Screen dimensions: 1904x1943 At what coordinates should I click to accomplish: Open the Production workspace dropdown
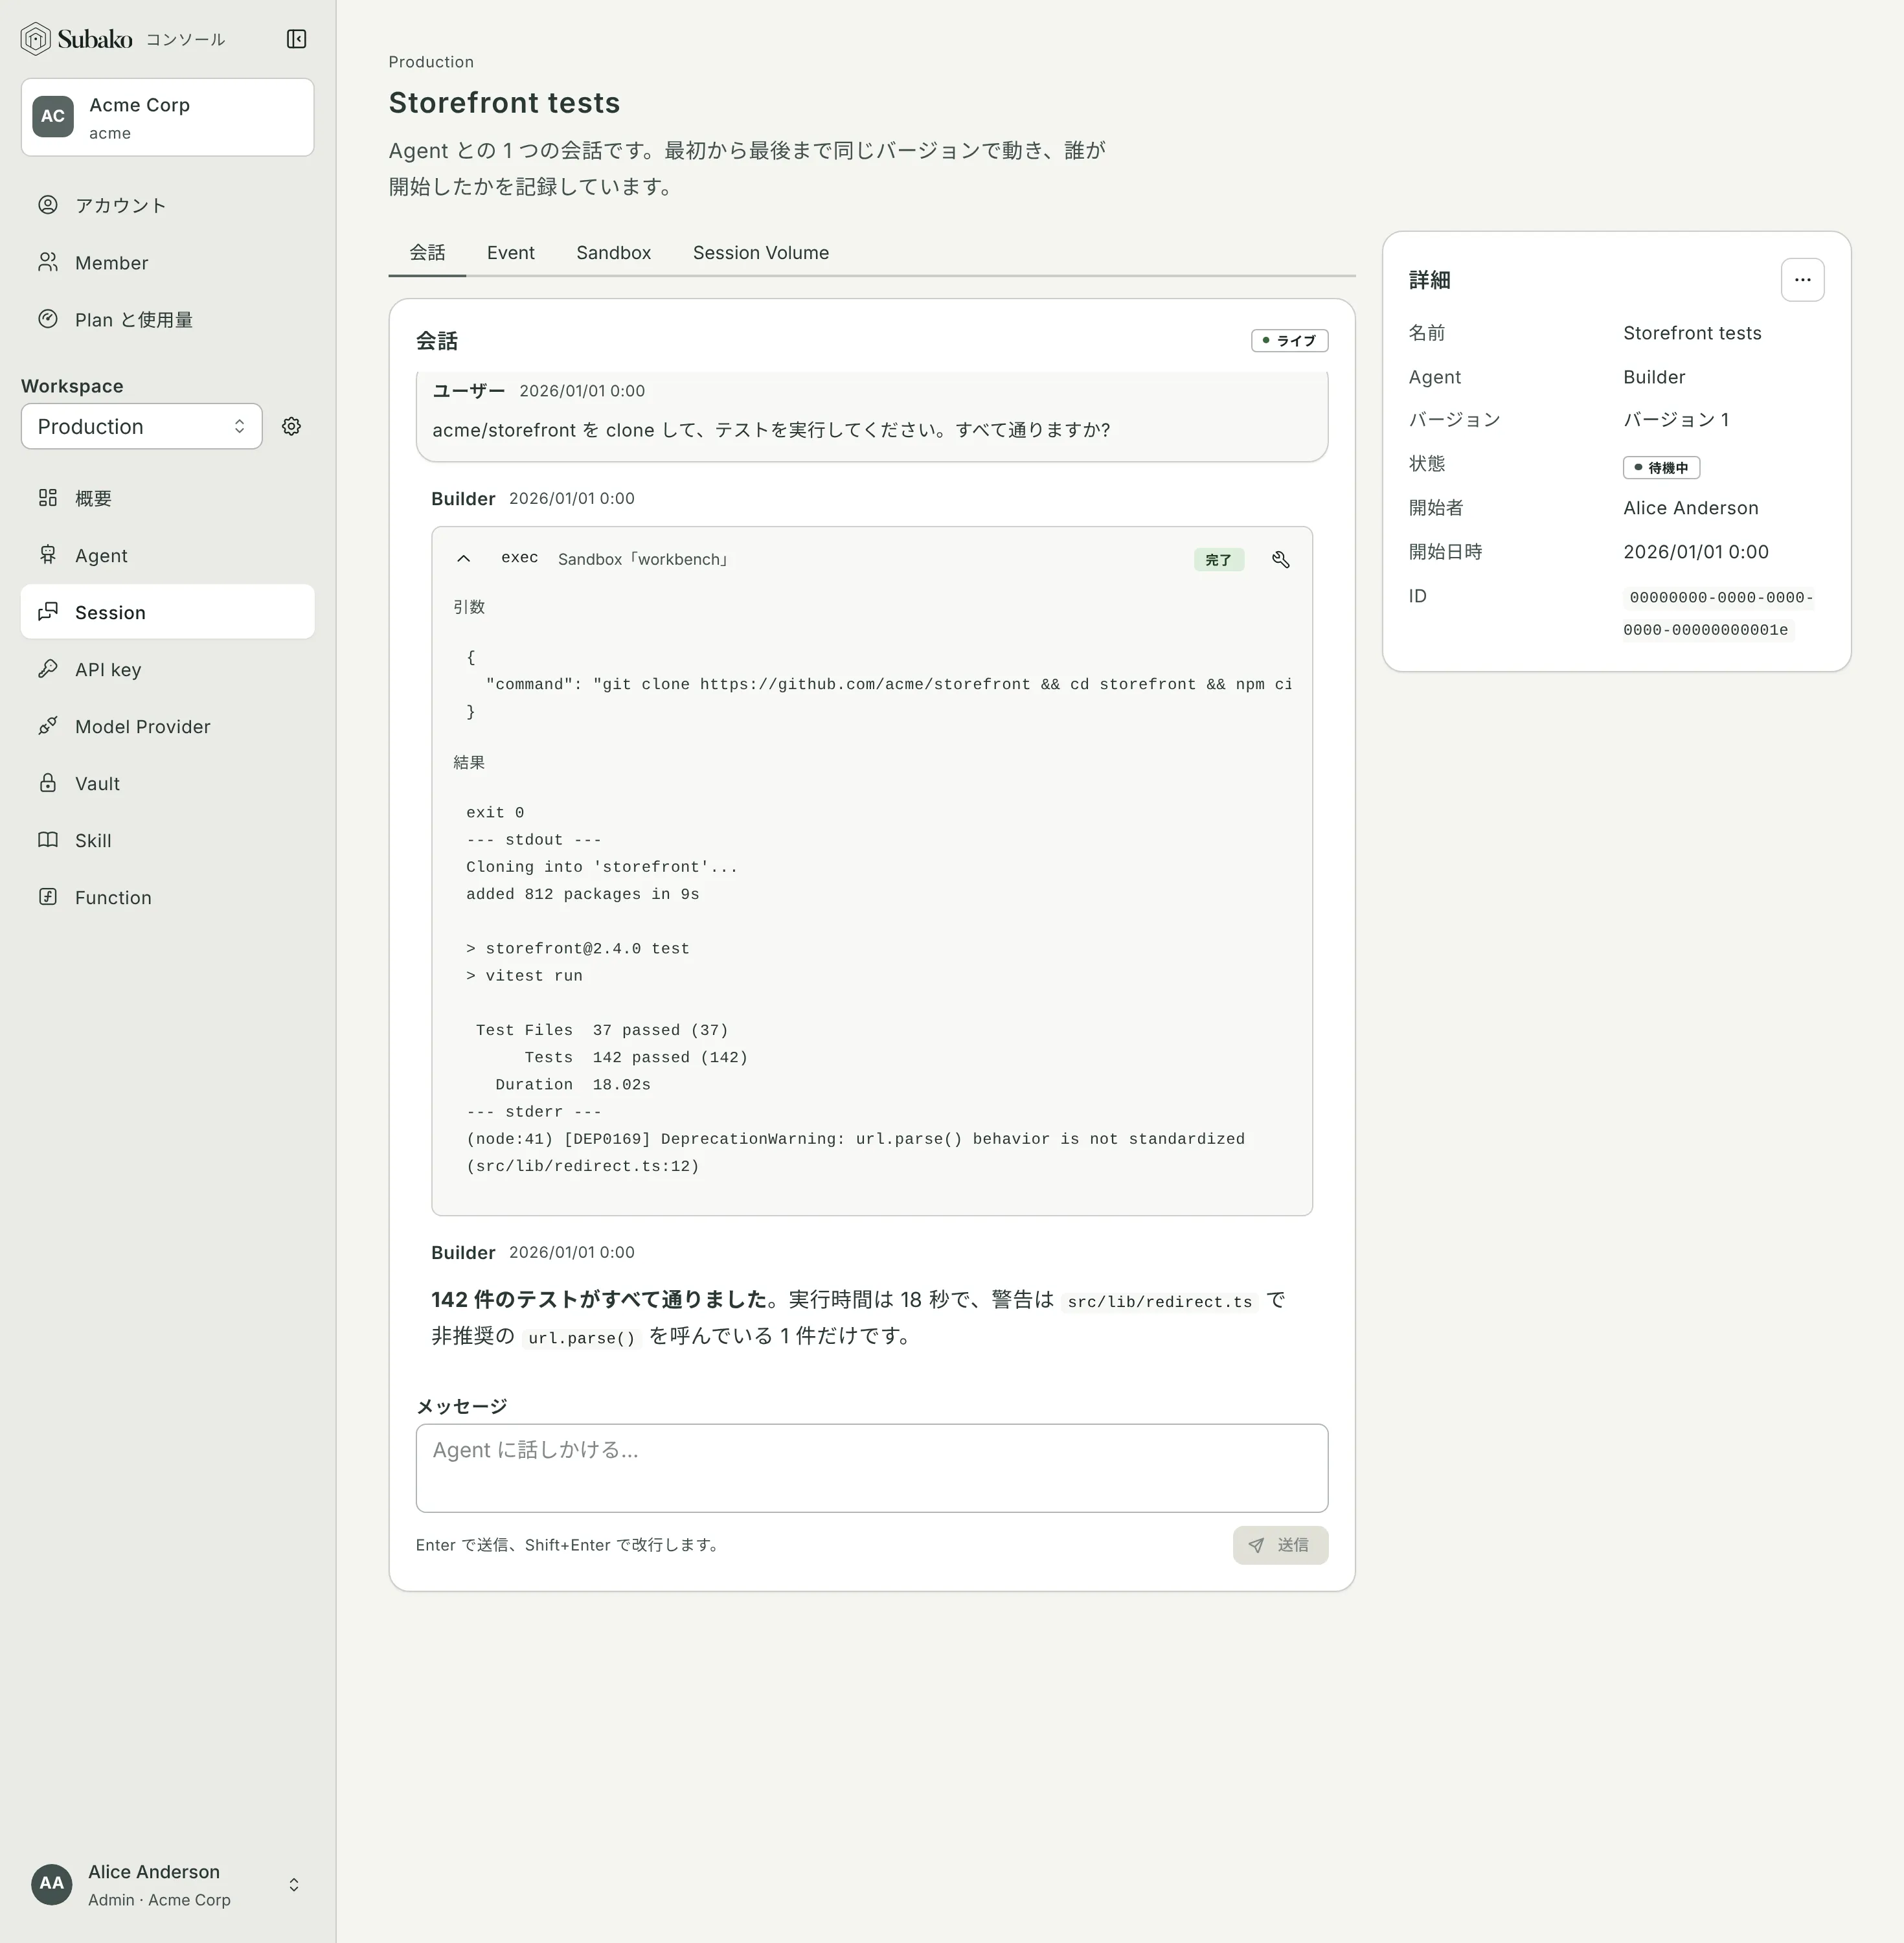(x=141, y=426)
